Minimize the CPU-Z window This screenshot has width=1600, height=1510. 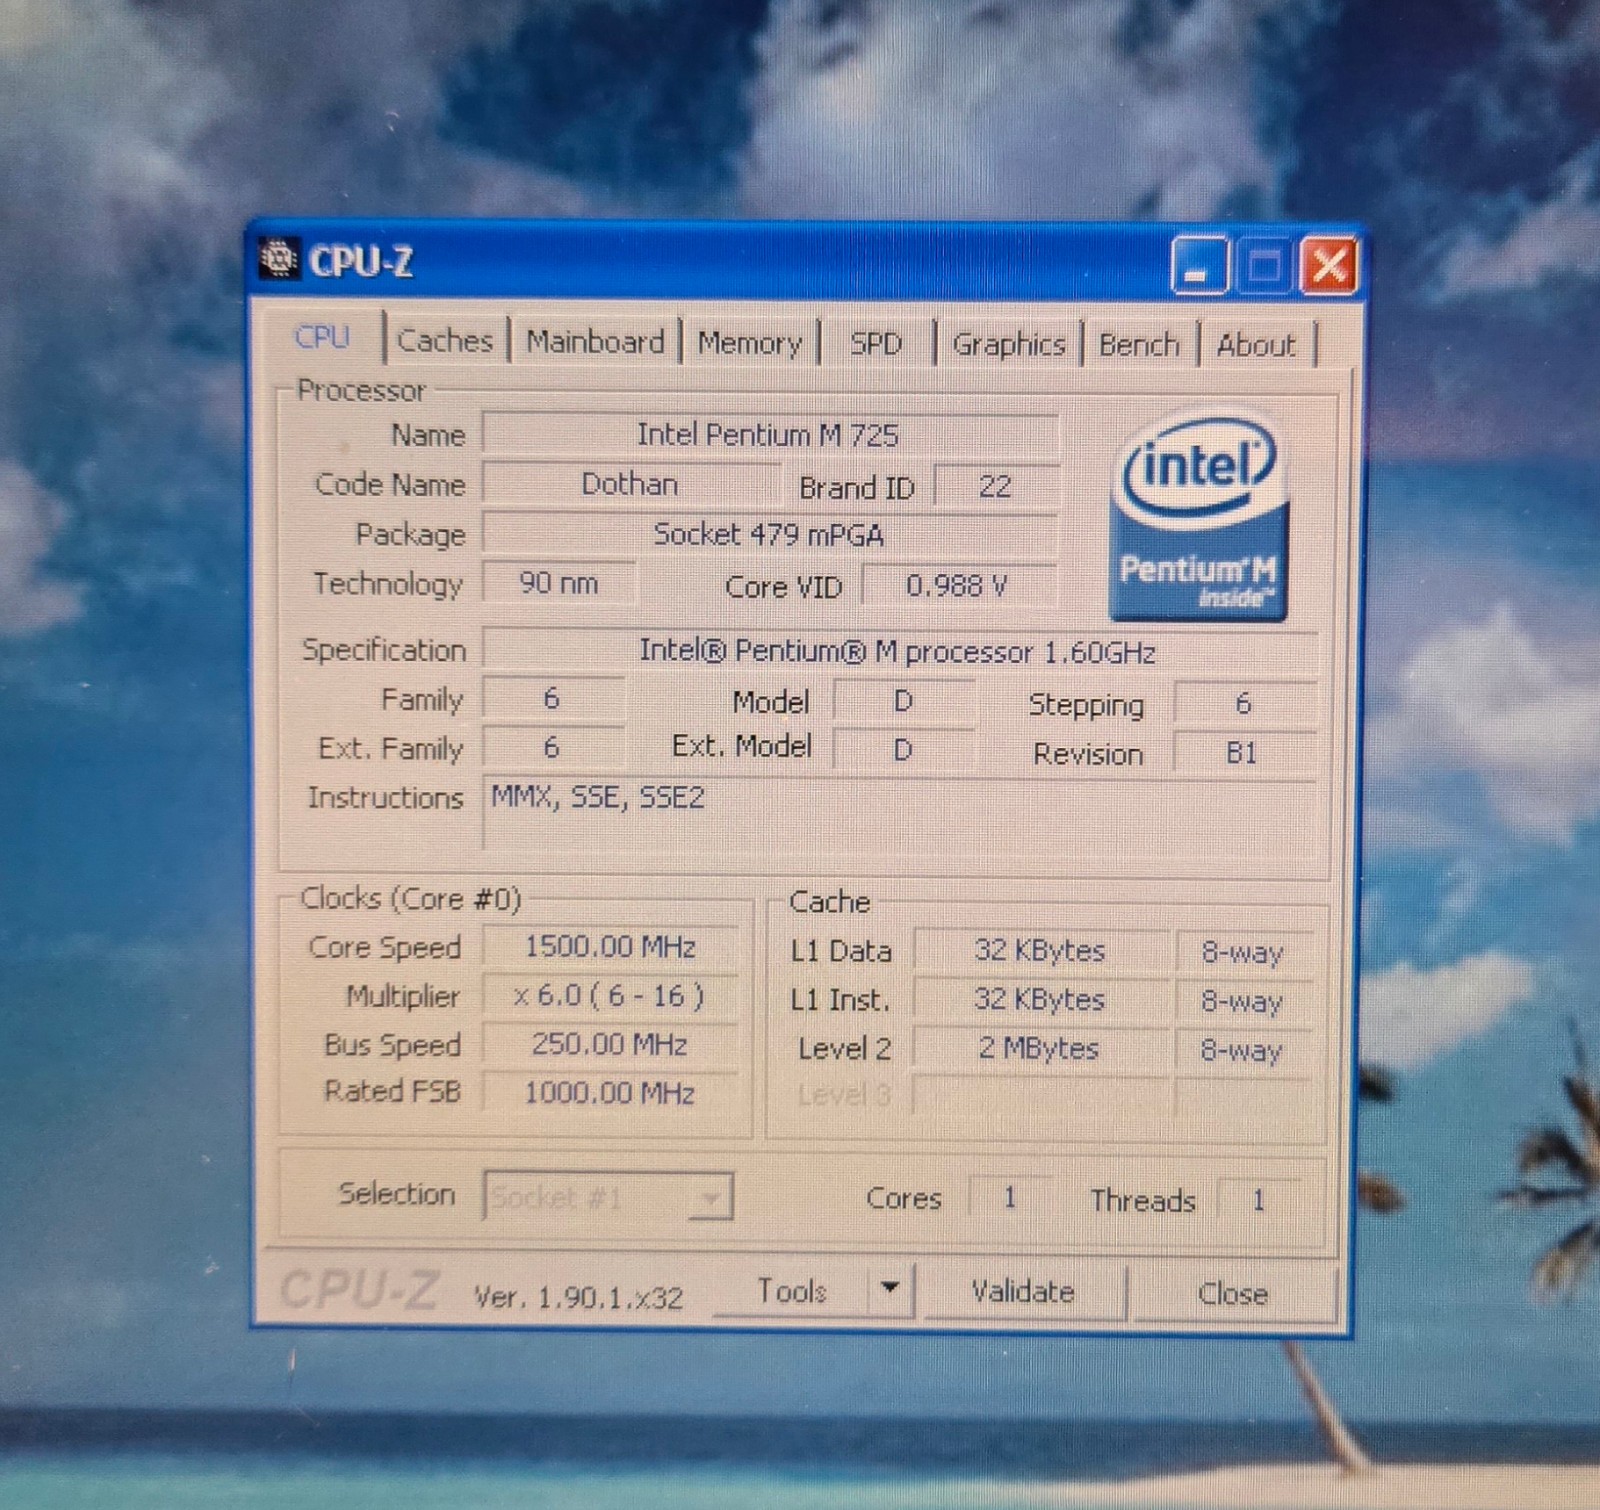coord(1199,266)
